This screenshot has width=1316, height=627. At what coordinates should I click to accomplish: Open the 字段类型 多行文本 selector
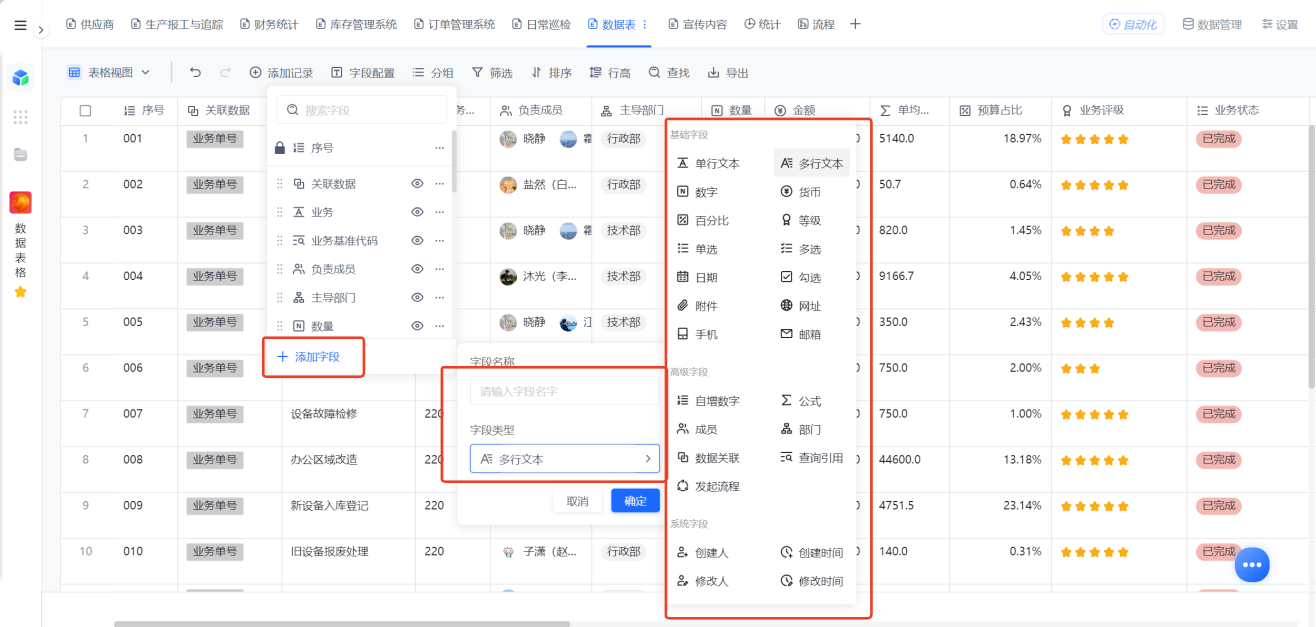(565, 459)
